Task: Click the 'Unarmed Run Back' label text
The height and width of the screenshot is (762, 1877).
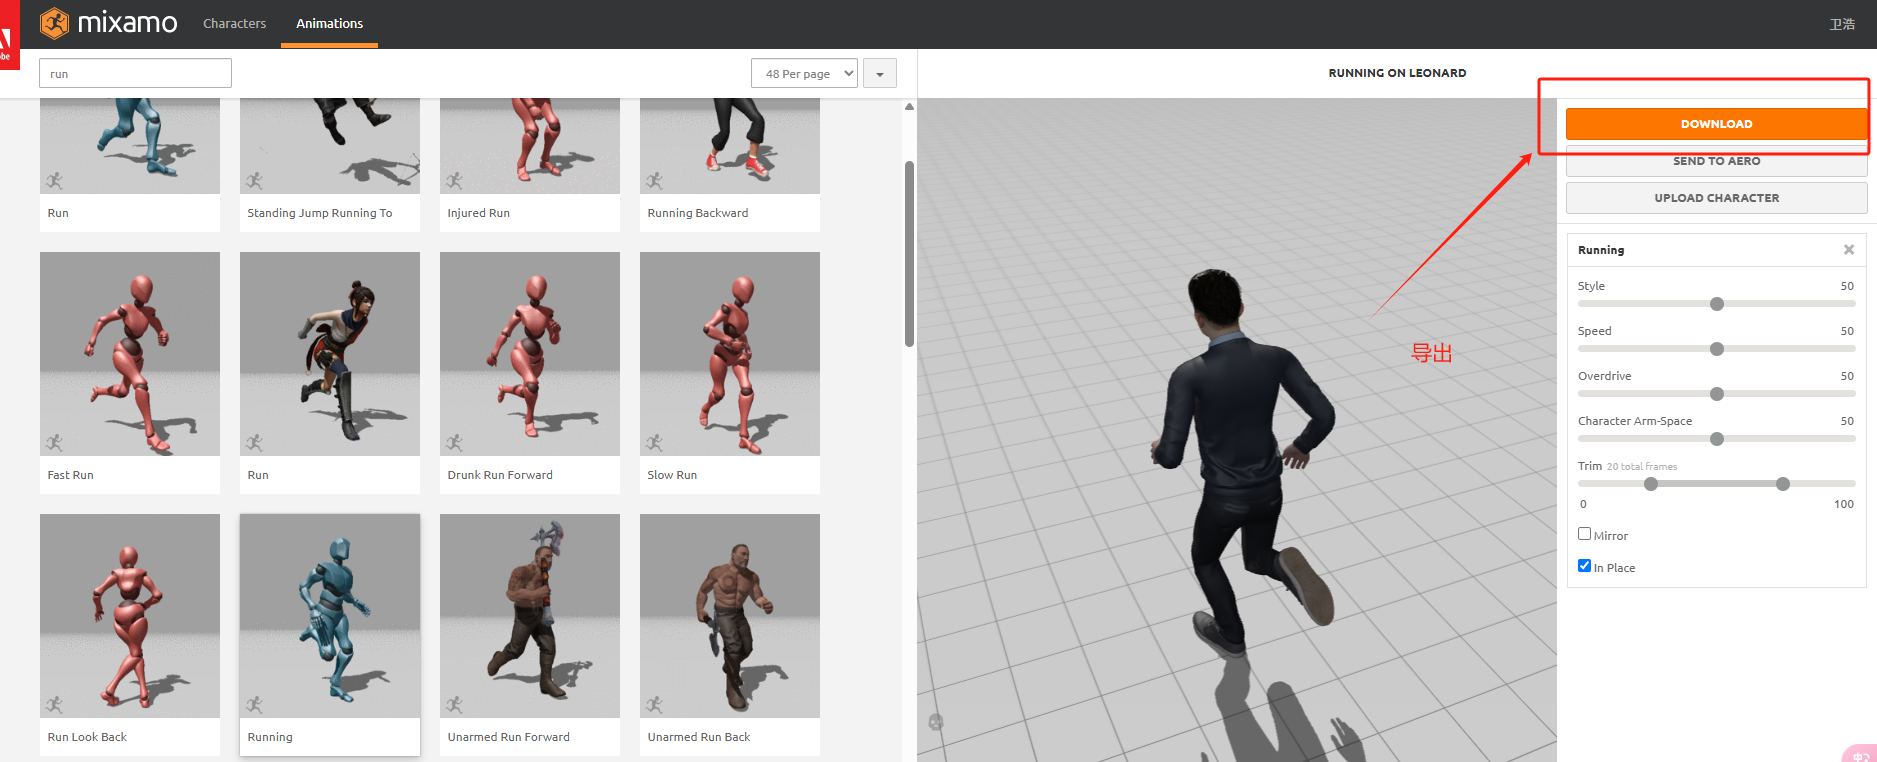Action: click(699, 737)
